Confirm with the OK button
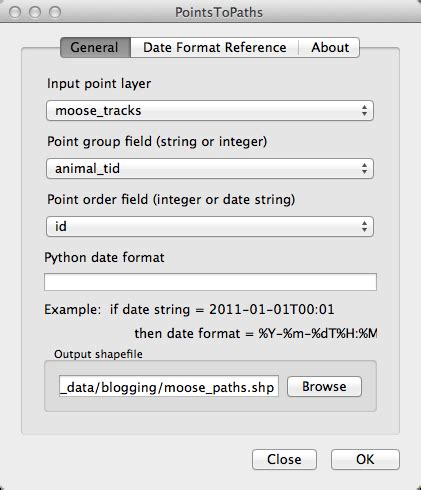Viewport: 421px width, 490px height. coord(365,460)
